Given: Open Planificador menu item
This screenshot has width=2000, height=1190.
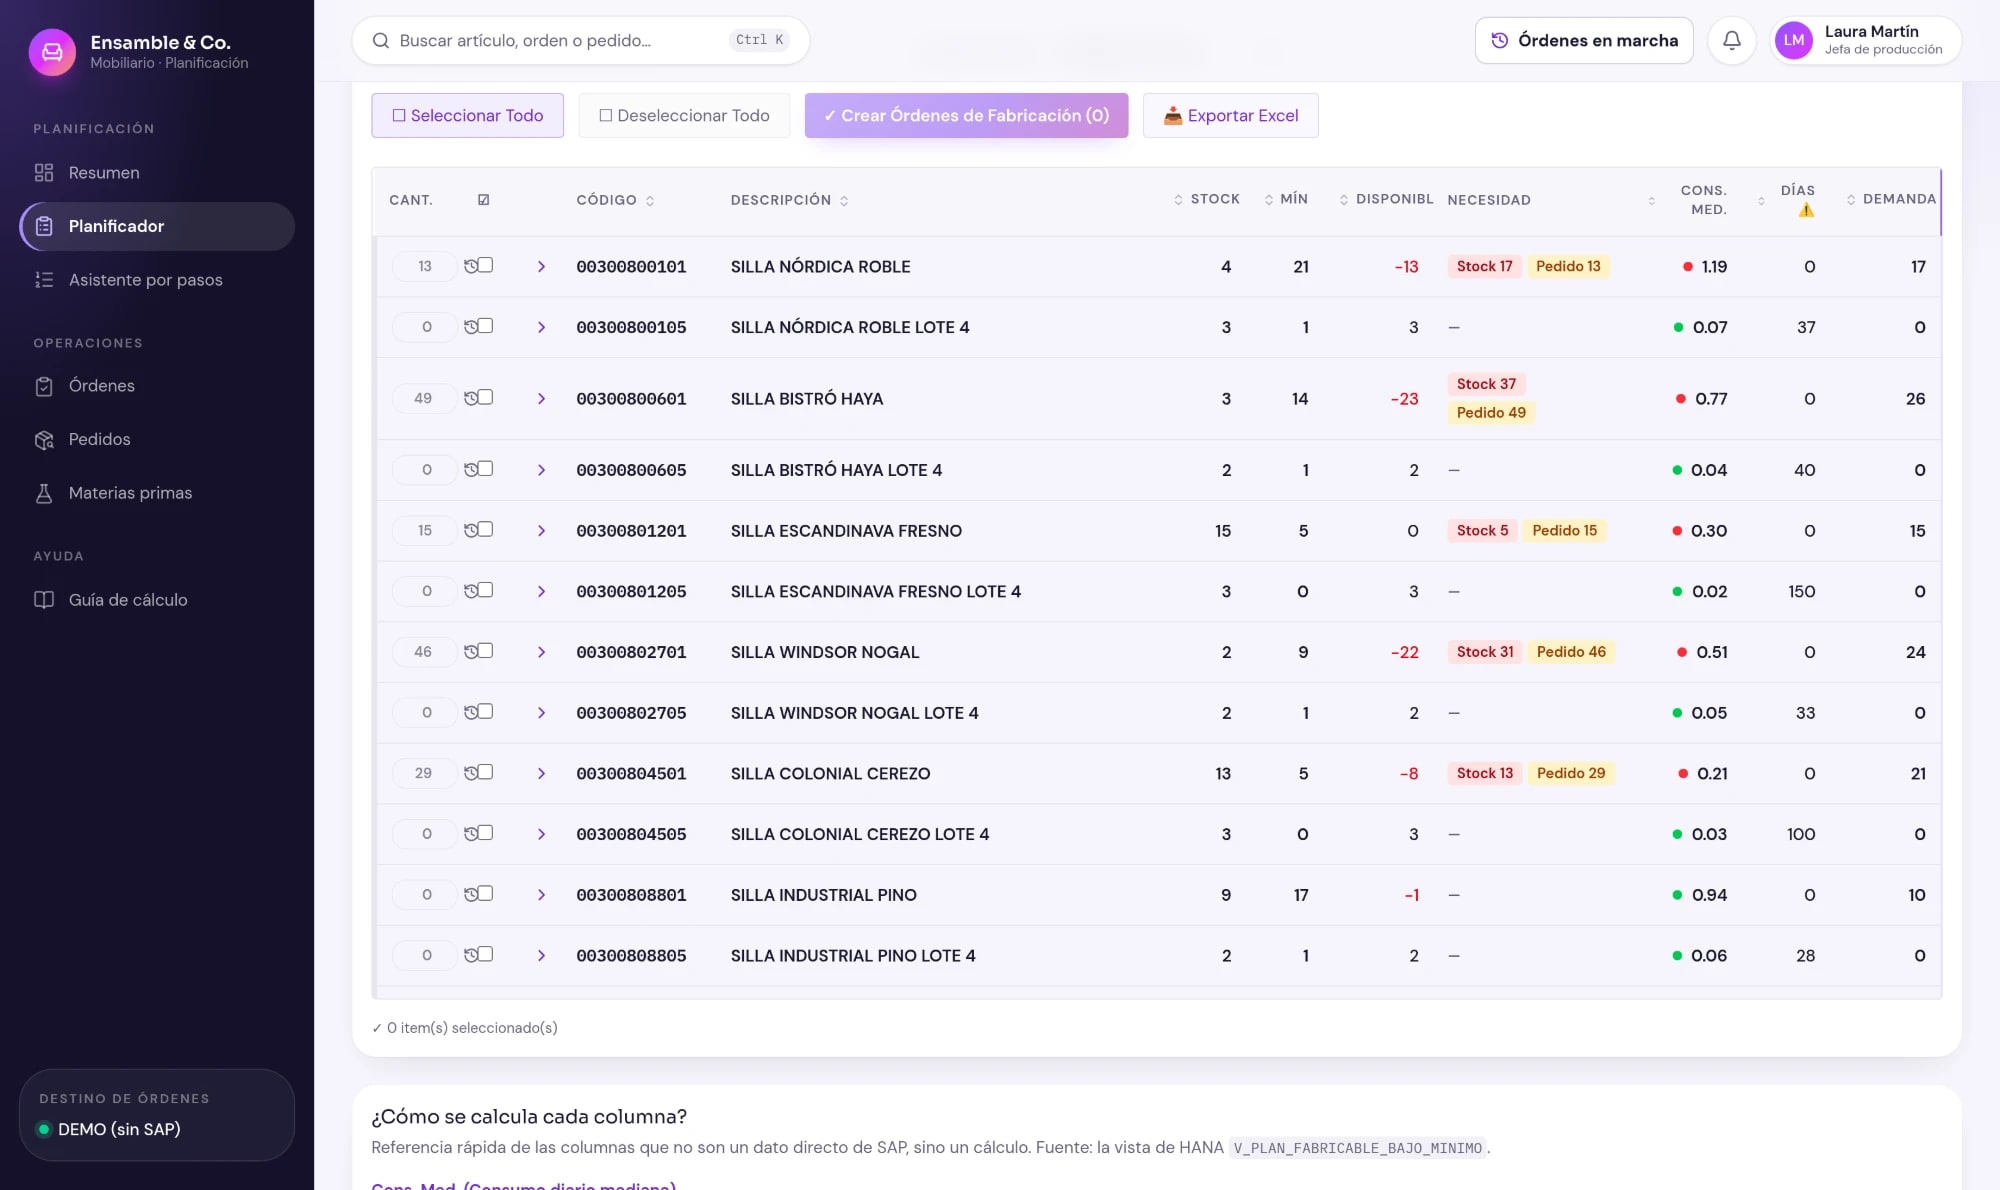Looking at the screenshot, I should (x=157, y=226).
